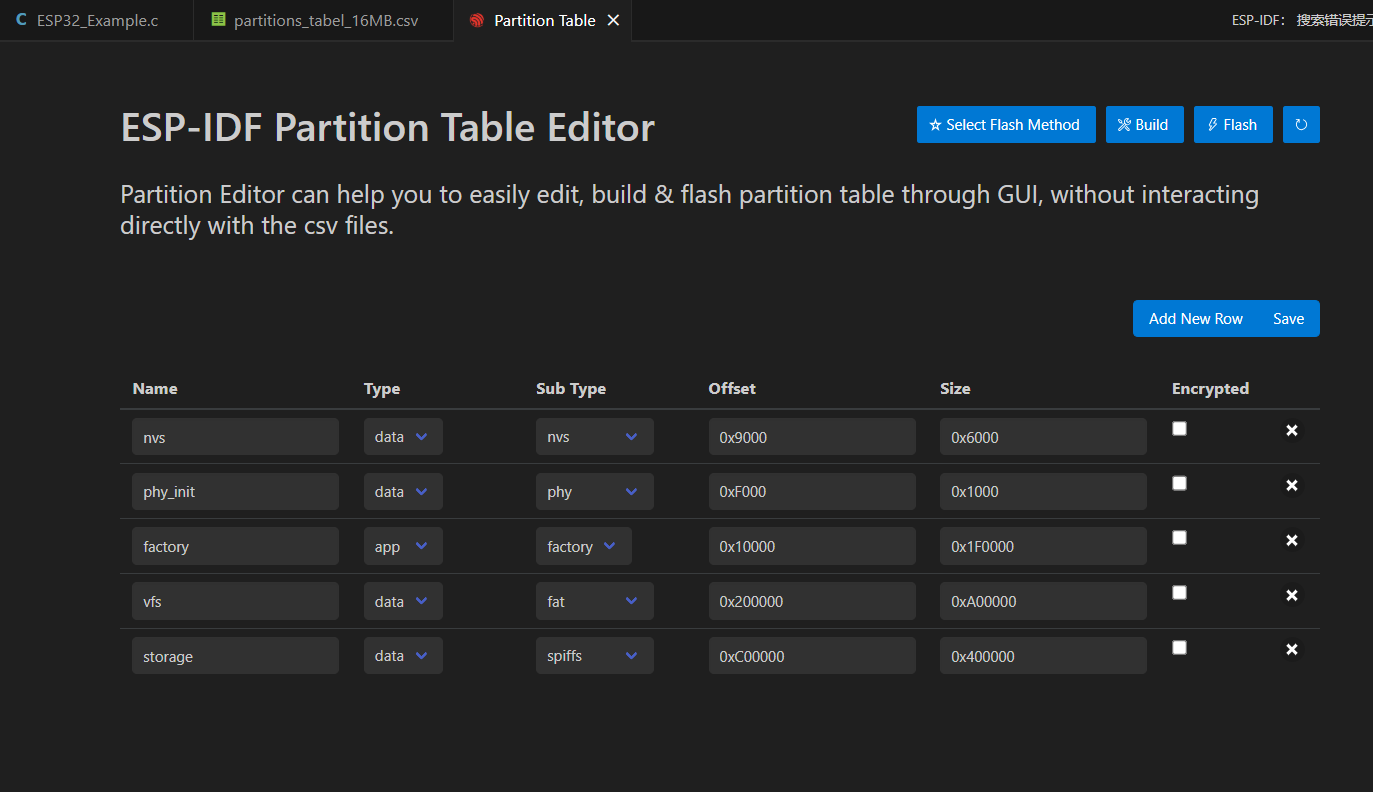
Task: Open Sub Type dropdown showing factory
Action: coord(584,547)
